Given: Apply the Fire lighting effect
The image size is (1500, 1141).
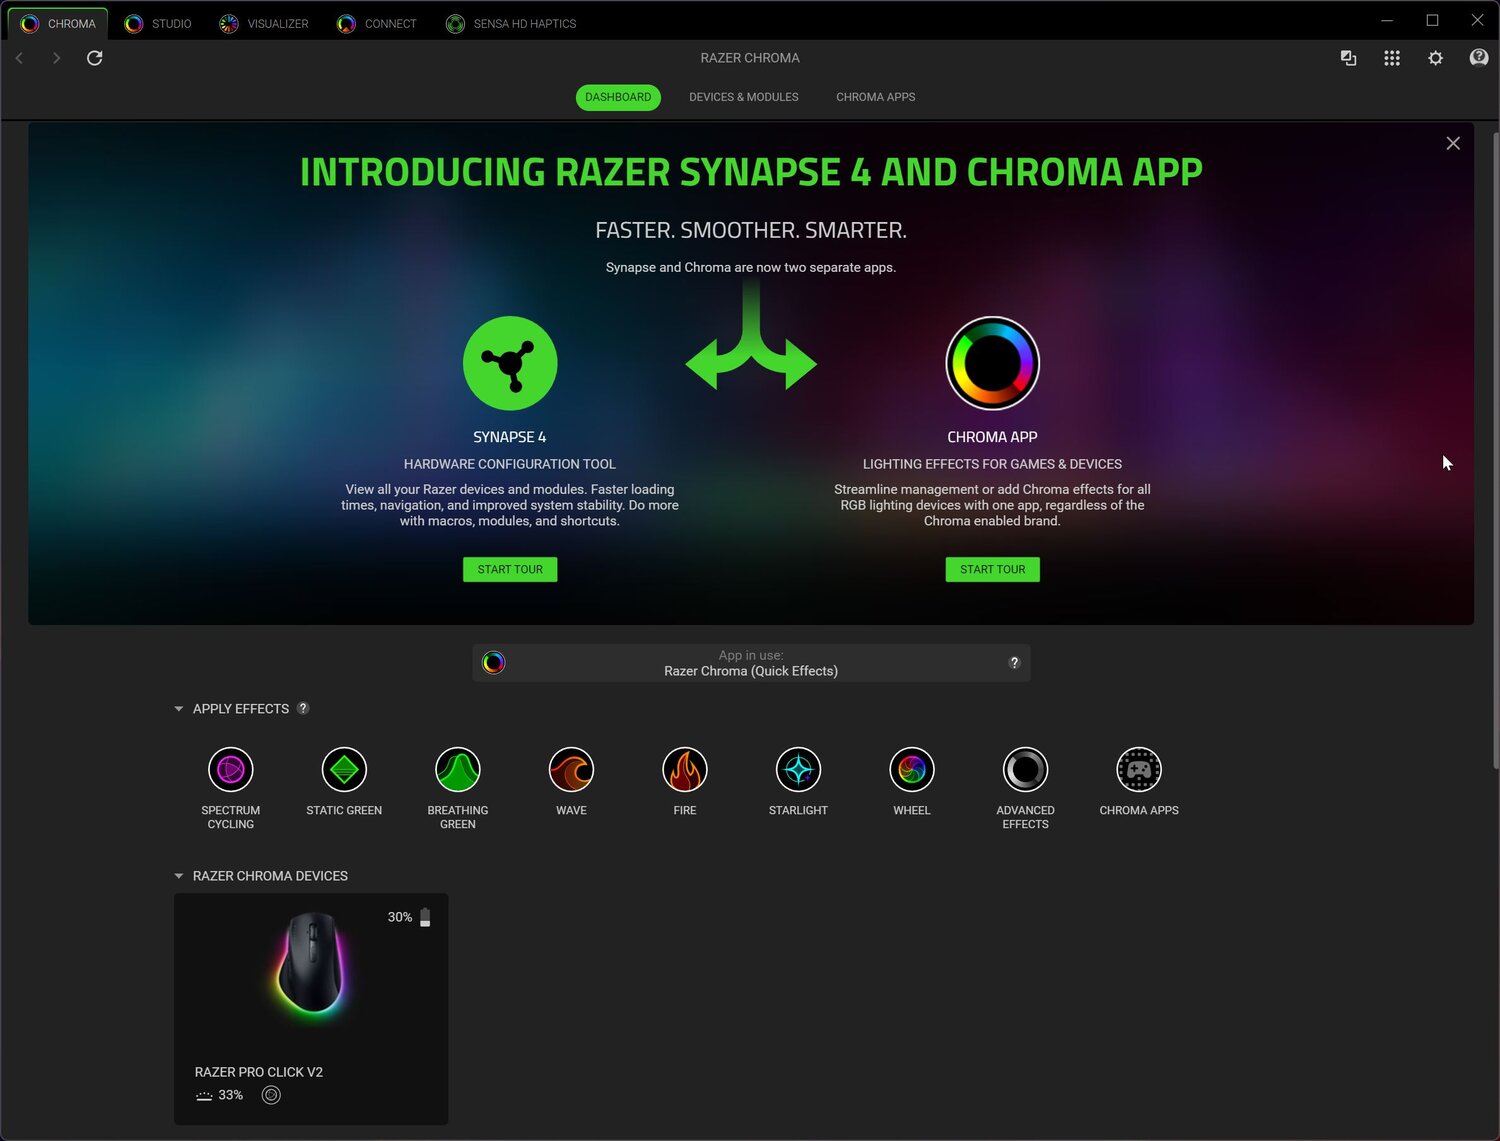Looking at the screenshot, I should 685,770.
